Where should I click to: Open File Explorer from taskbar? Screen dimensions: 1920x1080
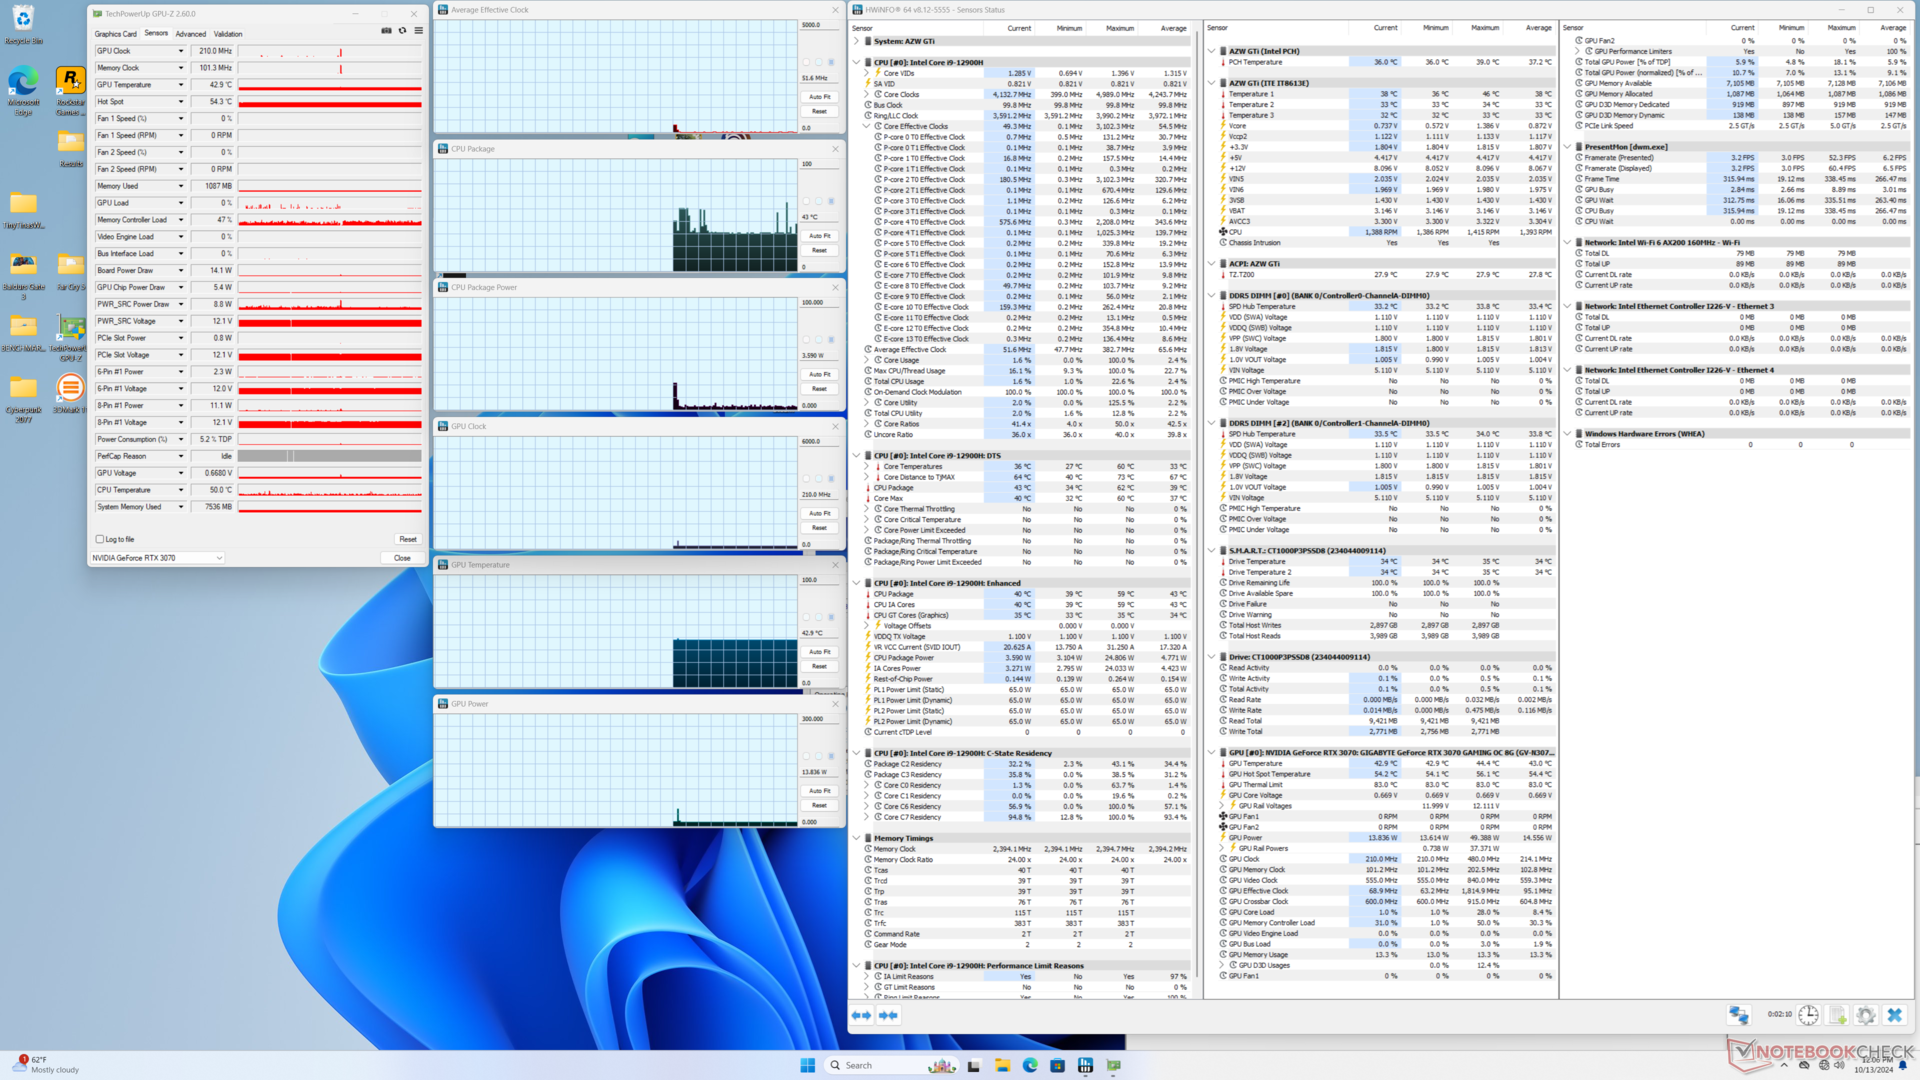click(1002, 1066)
